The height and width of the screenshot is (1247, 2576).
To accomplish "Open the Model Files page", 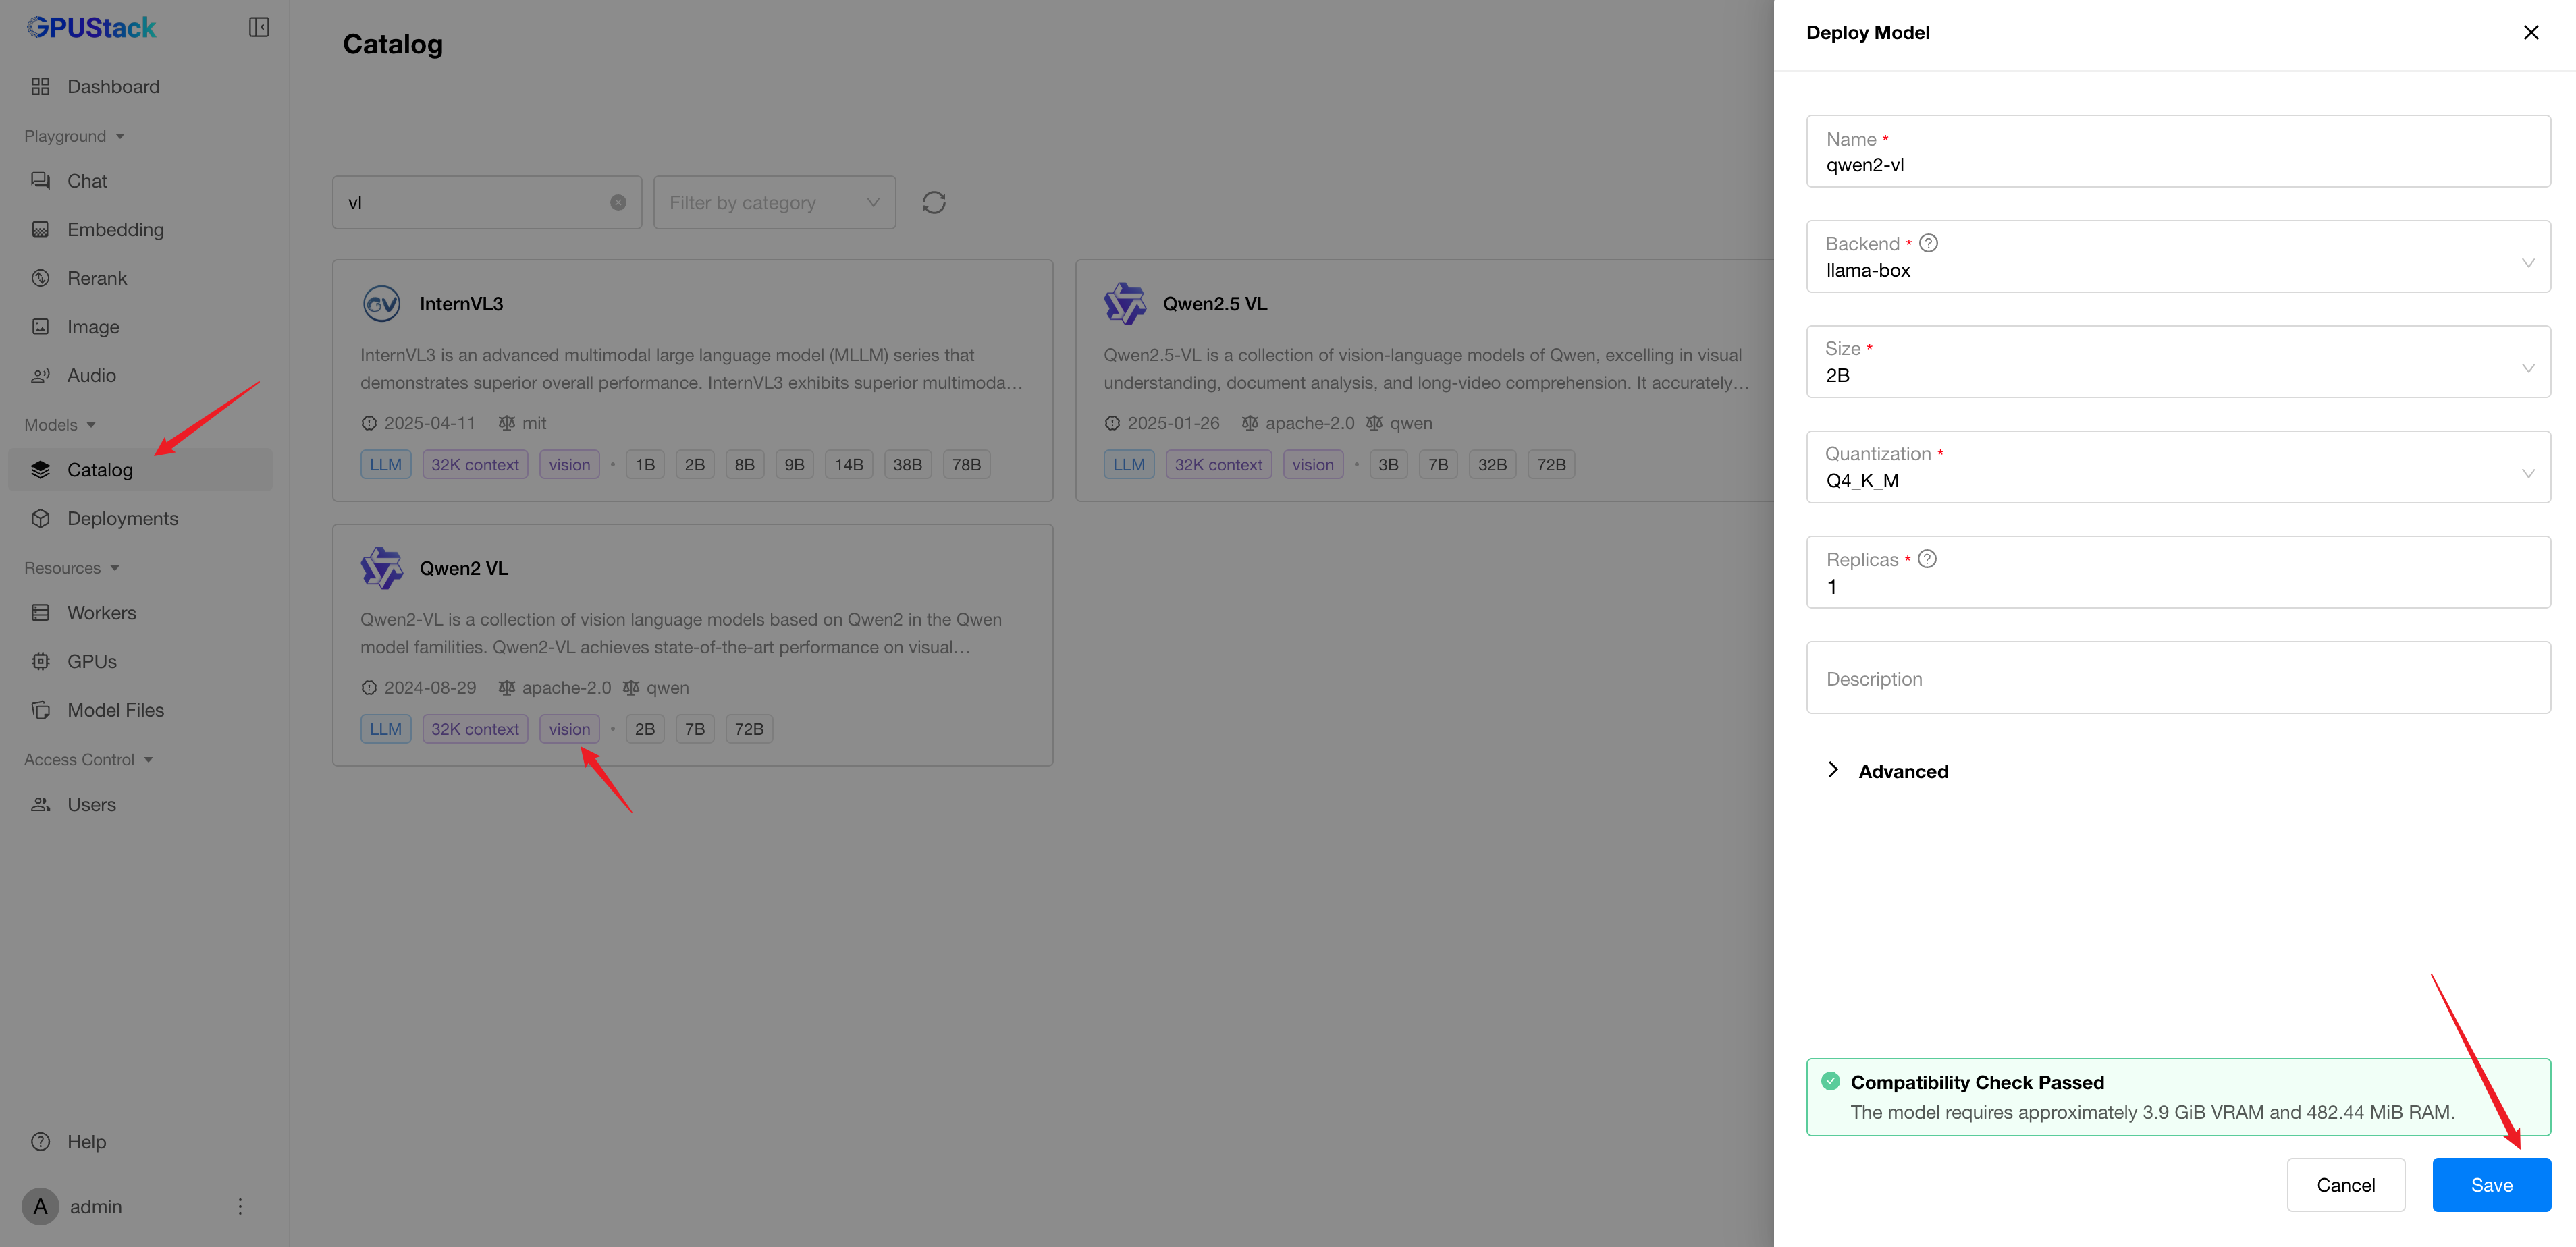I will 115,710.
